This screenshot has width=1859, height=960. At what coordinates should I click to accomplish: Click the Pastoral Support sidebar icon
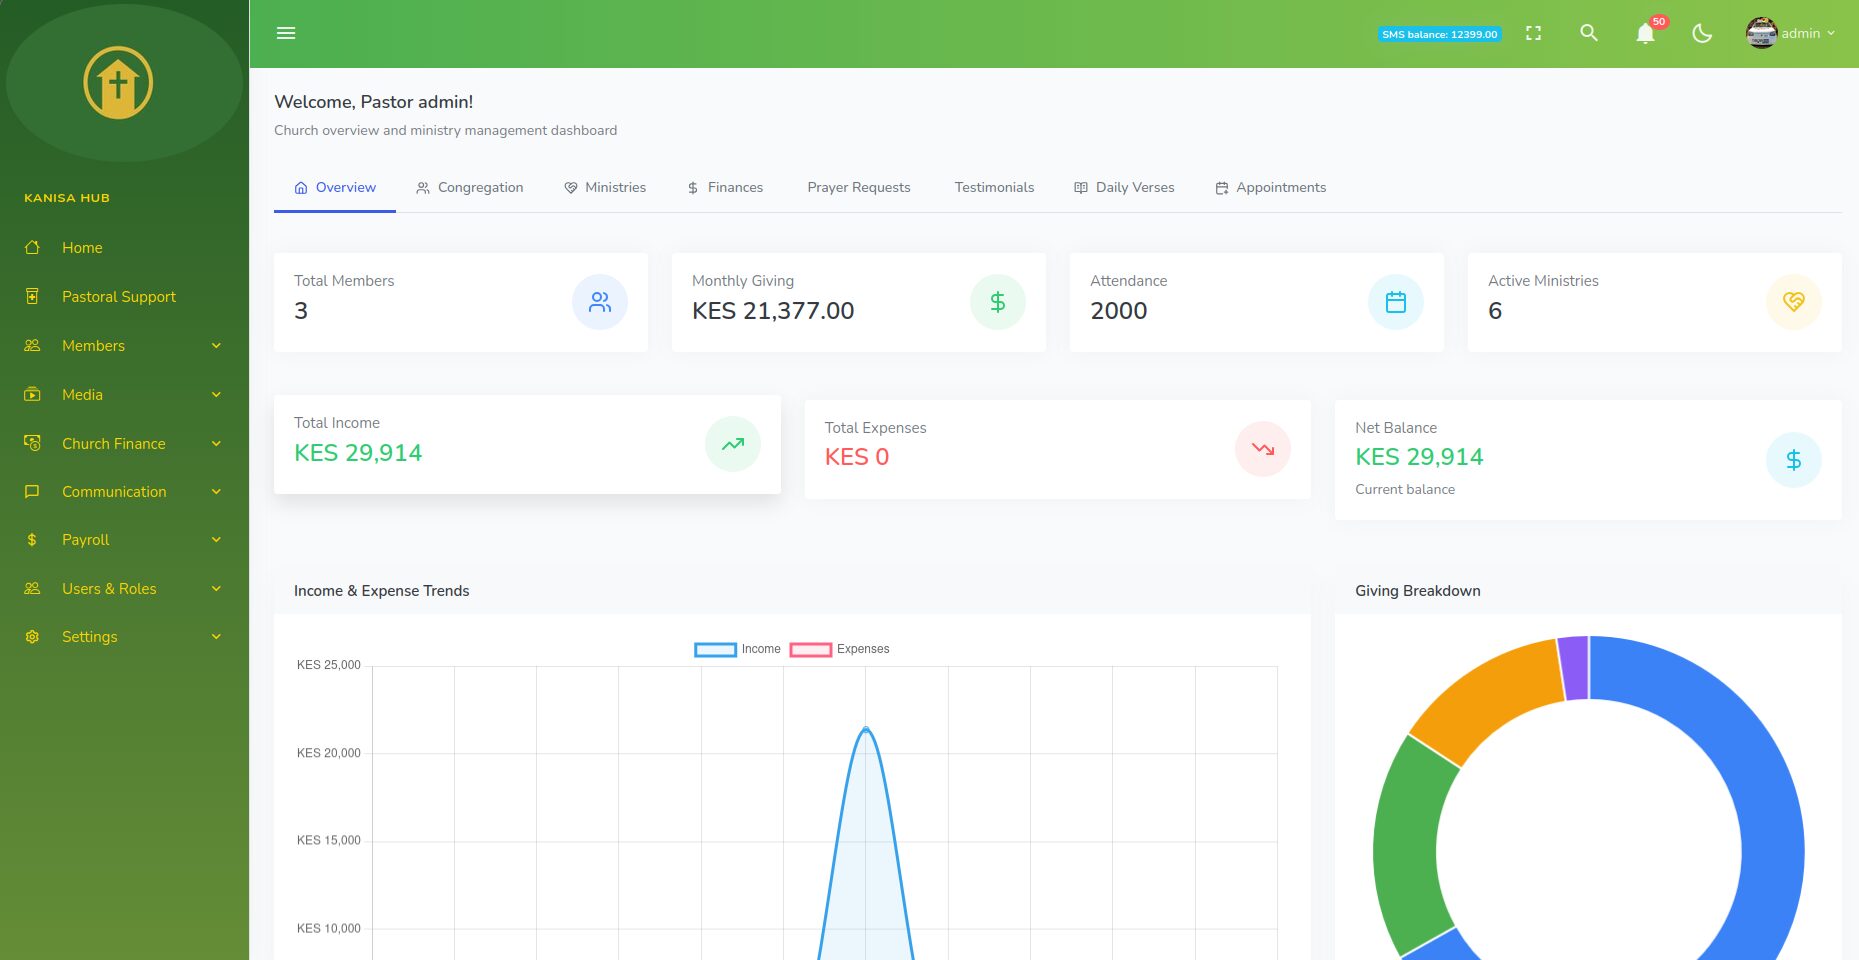(x=32, y=296)
